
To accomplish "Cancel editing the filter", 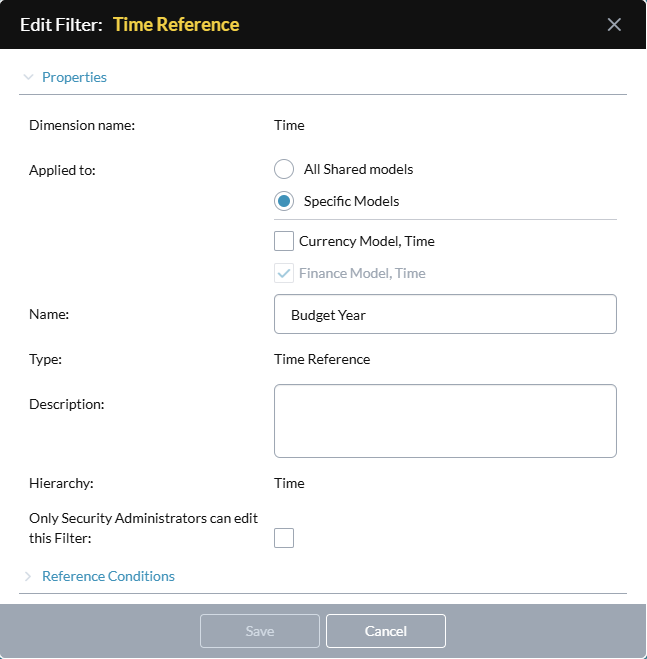I will point(386,631).
